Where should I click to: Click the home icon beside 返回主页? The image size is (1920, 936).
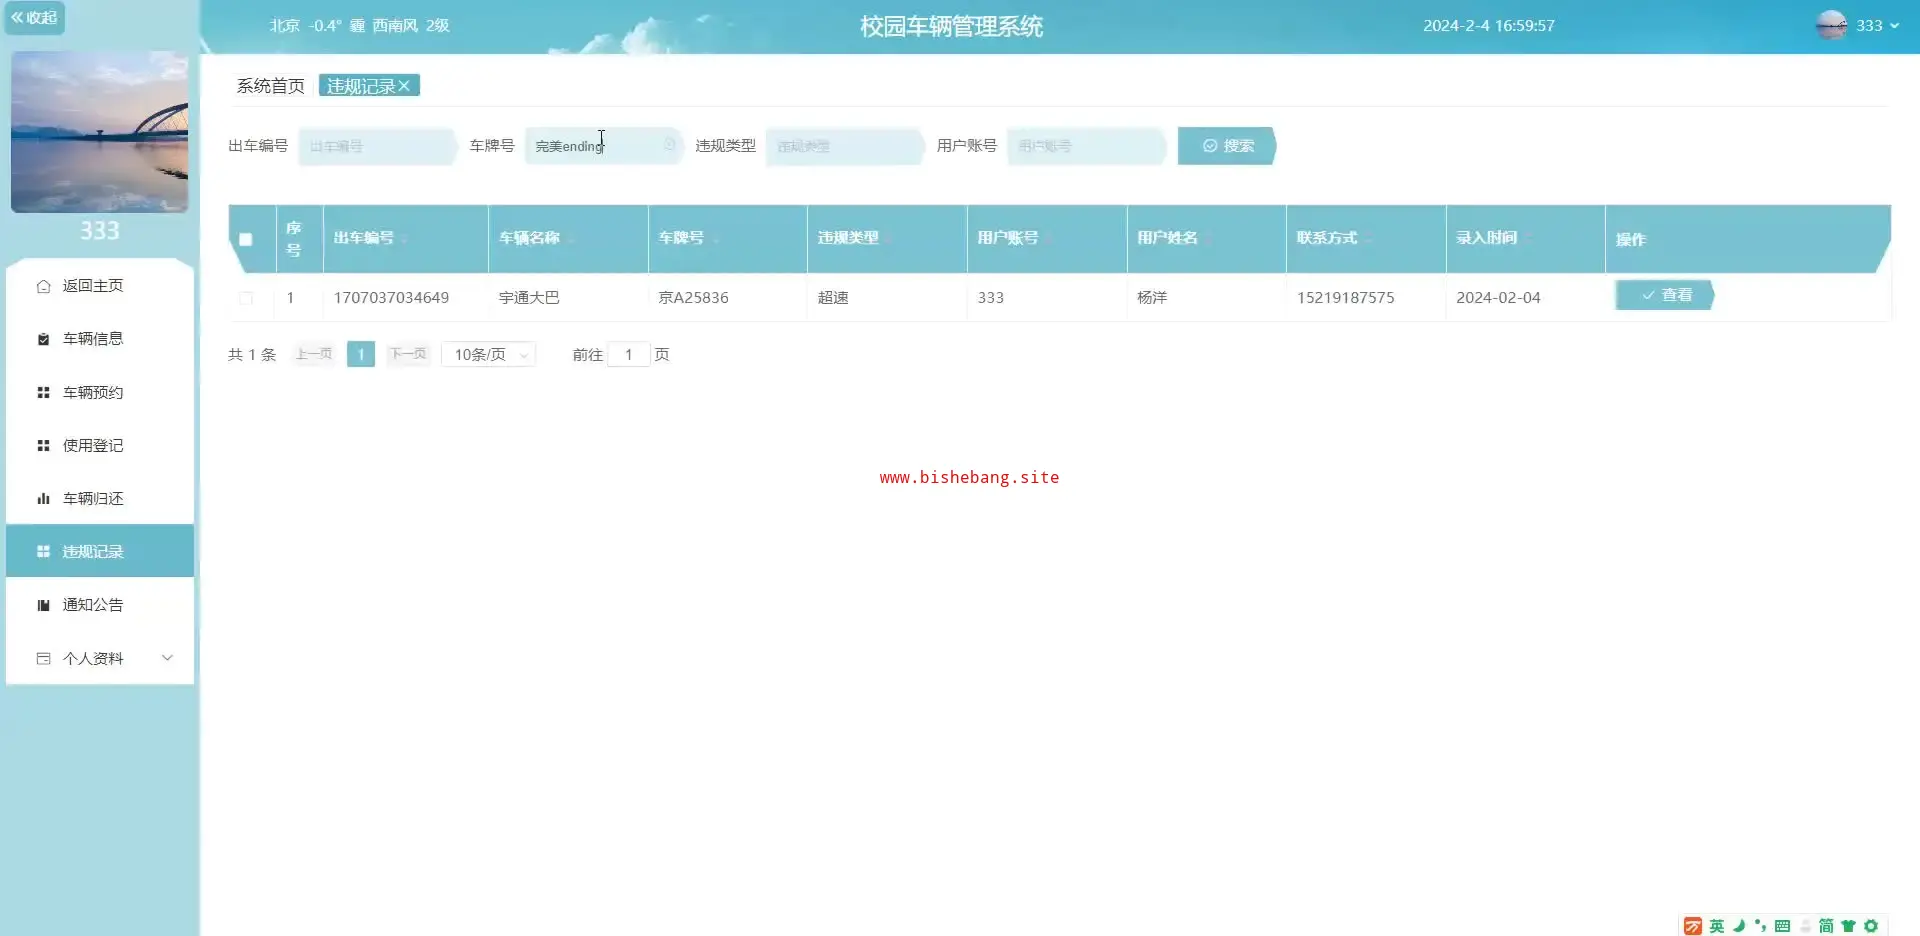coord(43,286)
